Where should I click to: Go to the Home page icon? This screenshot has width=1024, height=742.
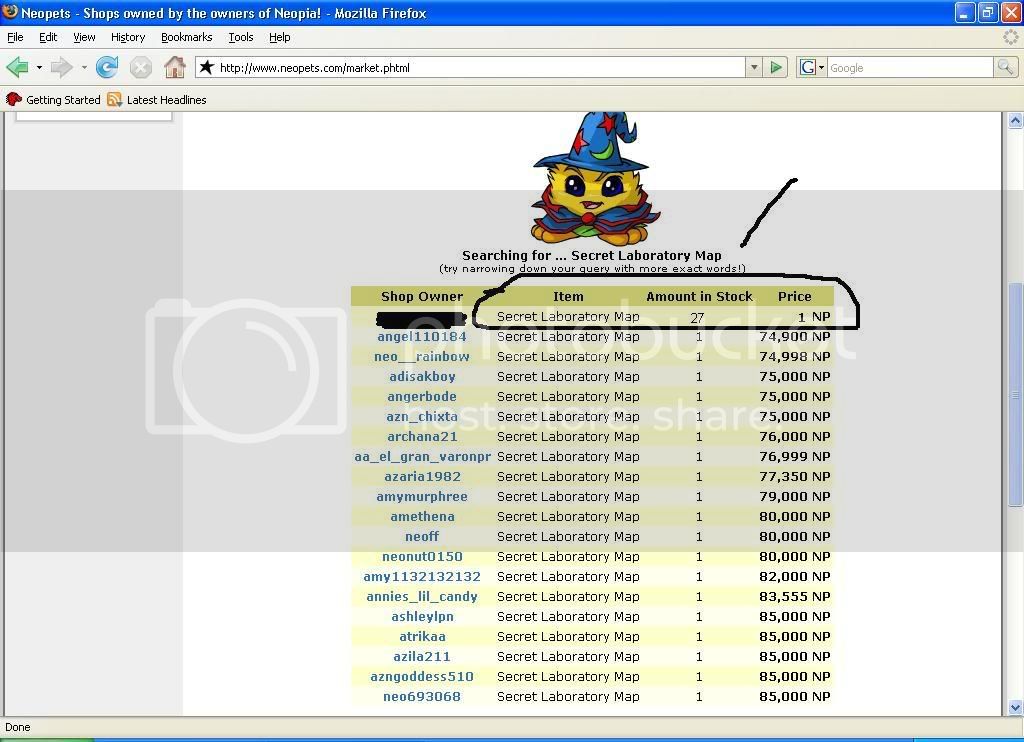pos(175,68)
